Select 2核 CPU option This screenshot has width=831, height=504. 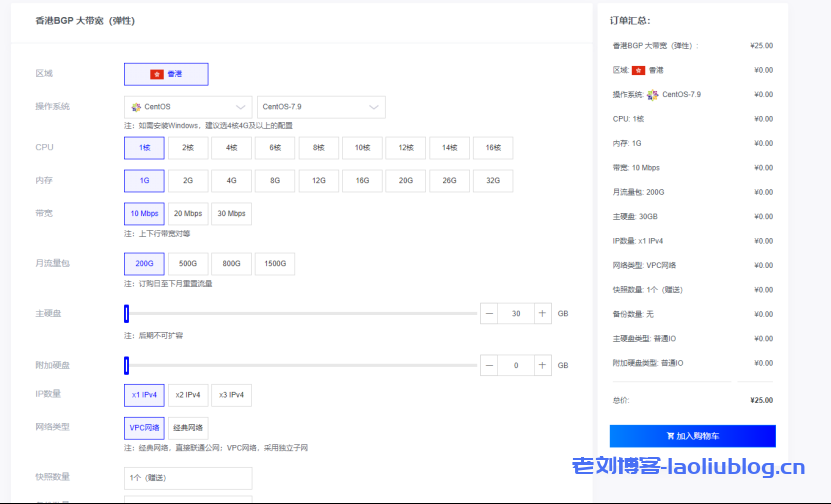pyautogui.click(x=188, y=148)
